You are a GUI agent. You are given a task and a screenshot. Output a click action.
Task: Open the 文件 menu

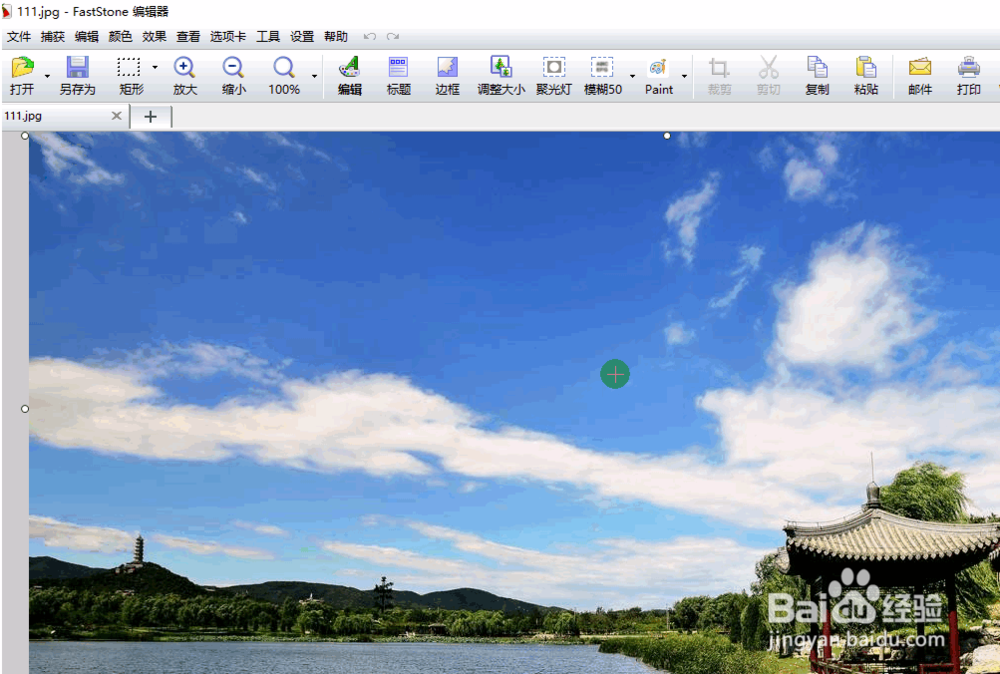18,36
